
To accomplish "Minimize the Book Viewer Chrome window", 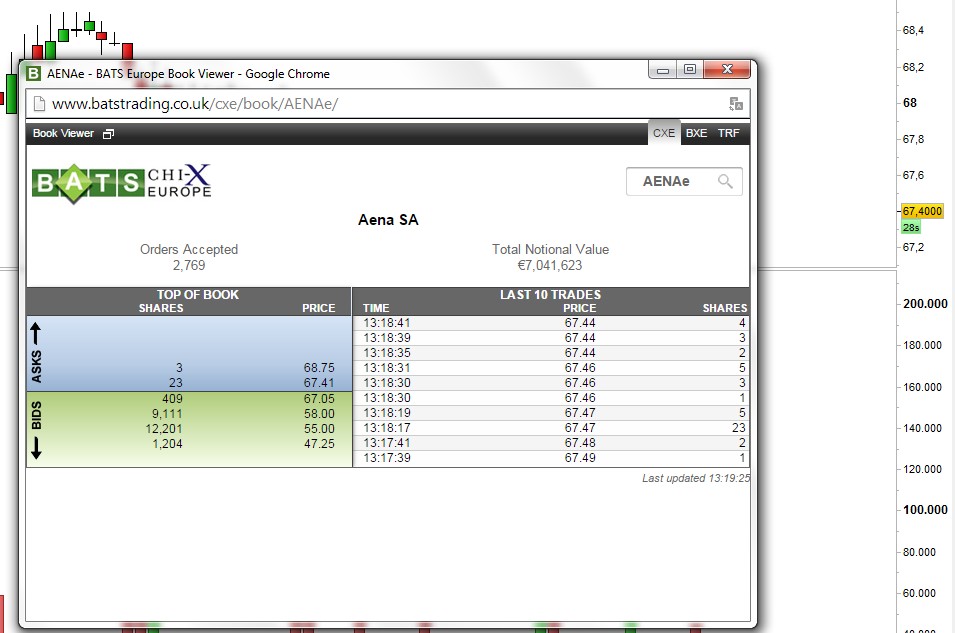I will (663, 70).
